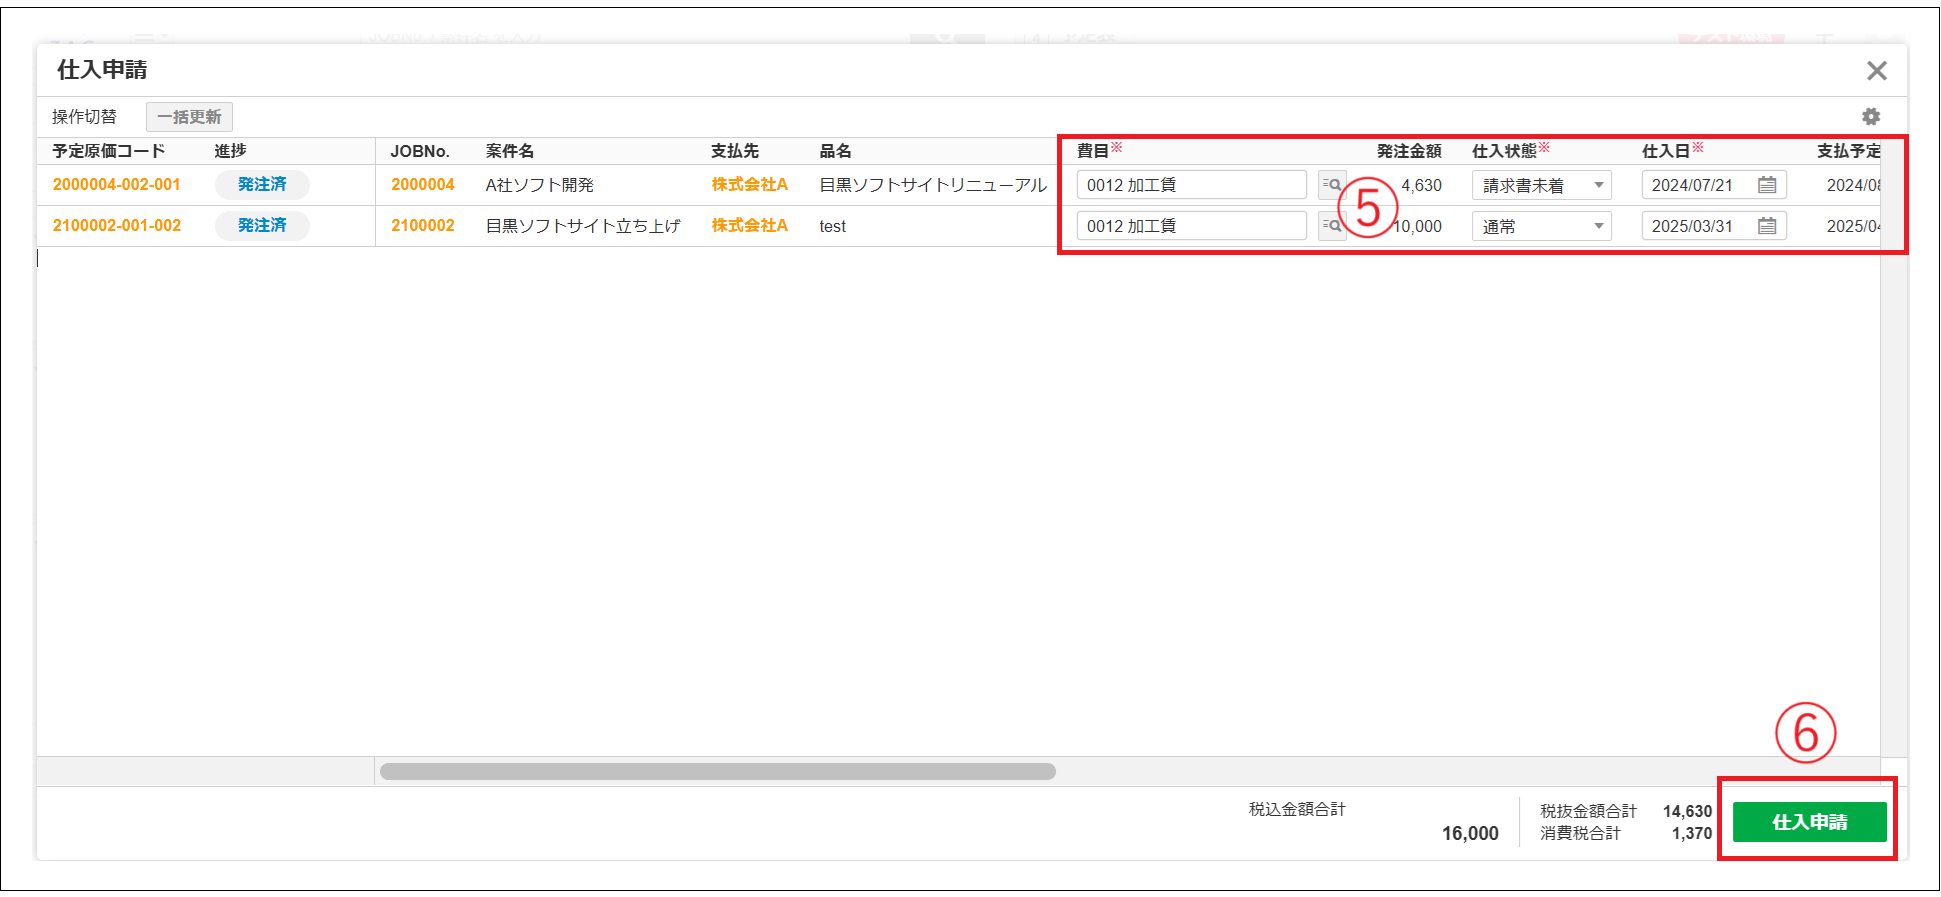Click 株式会社A in the first row
This screenshot has height=897, width=1941.
[x=749, y=185]
